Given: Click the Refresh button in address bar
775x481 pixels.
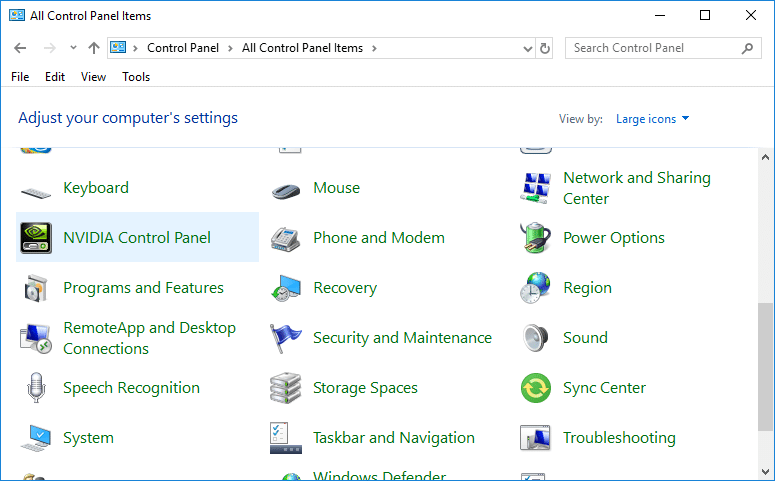Looking at the screenshot, I should point(545,48).
